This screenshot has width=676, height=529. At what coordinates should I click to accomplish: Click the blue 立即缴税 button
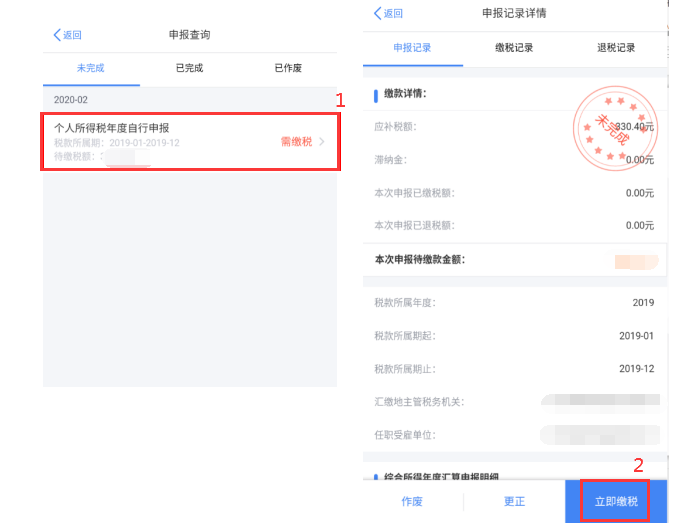pyautogui.click(x=615, y=501)
